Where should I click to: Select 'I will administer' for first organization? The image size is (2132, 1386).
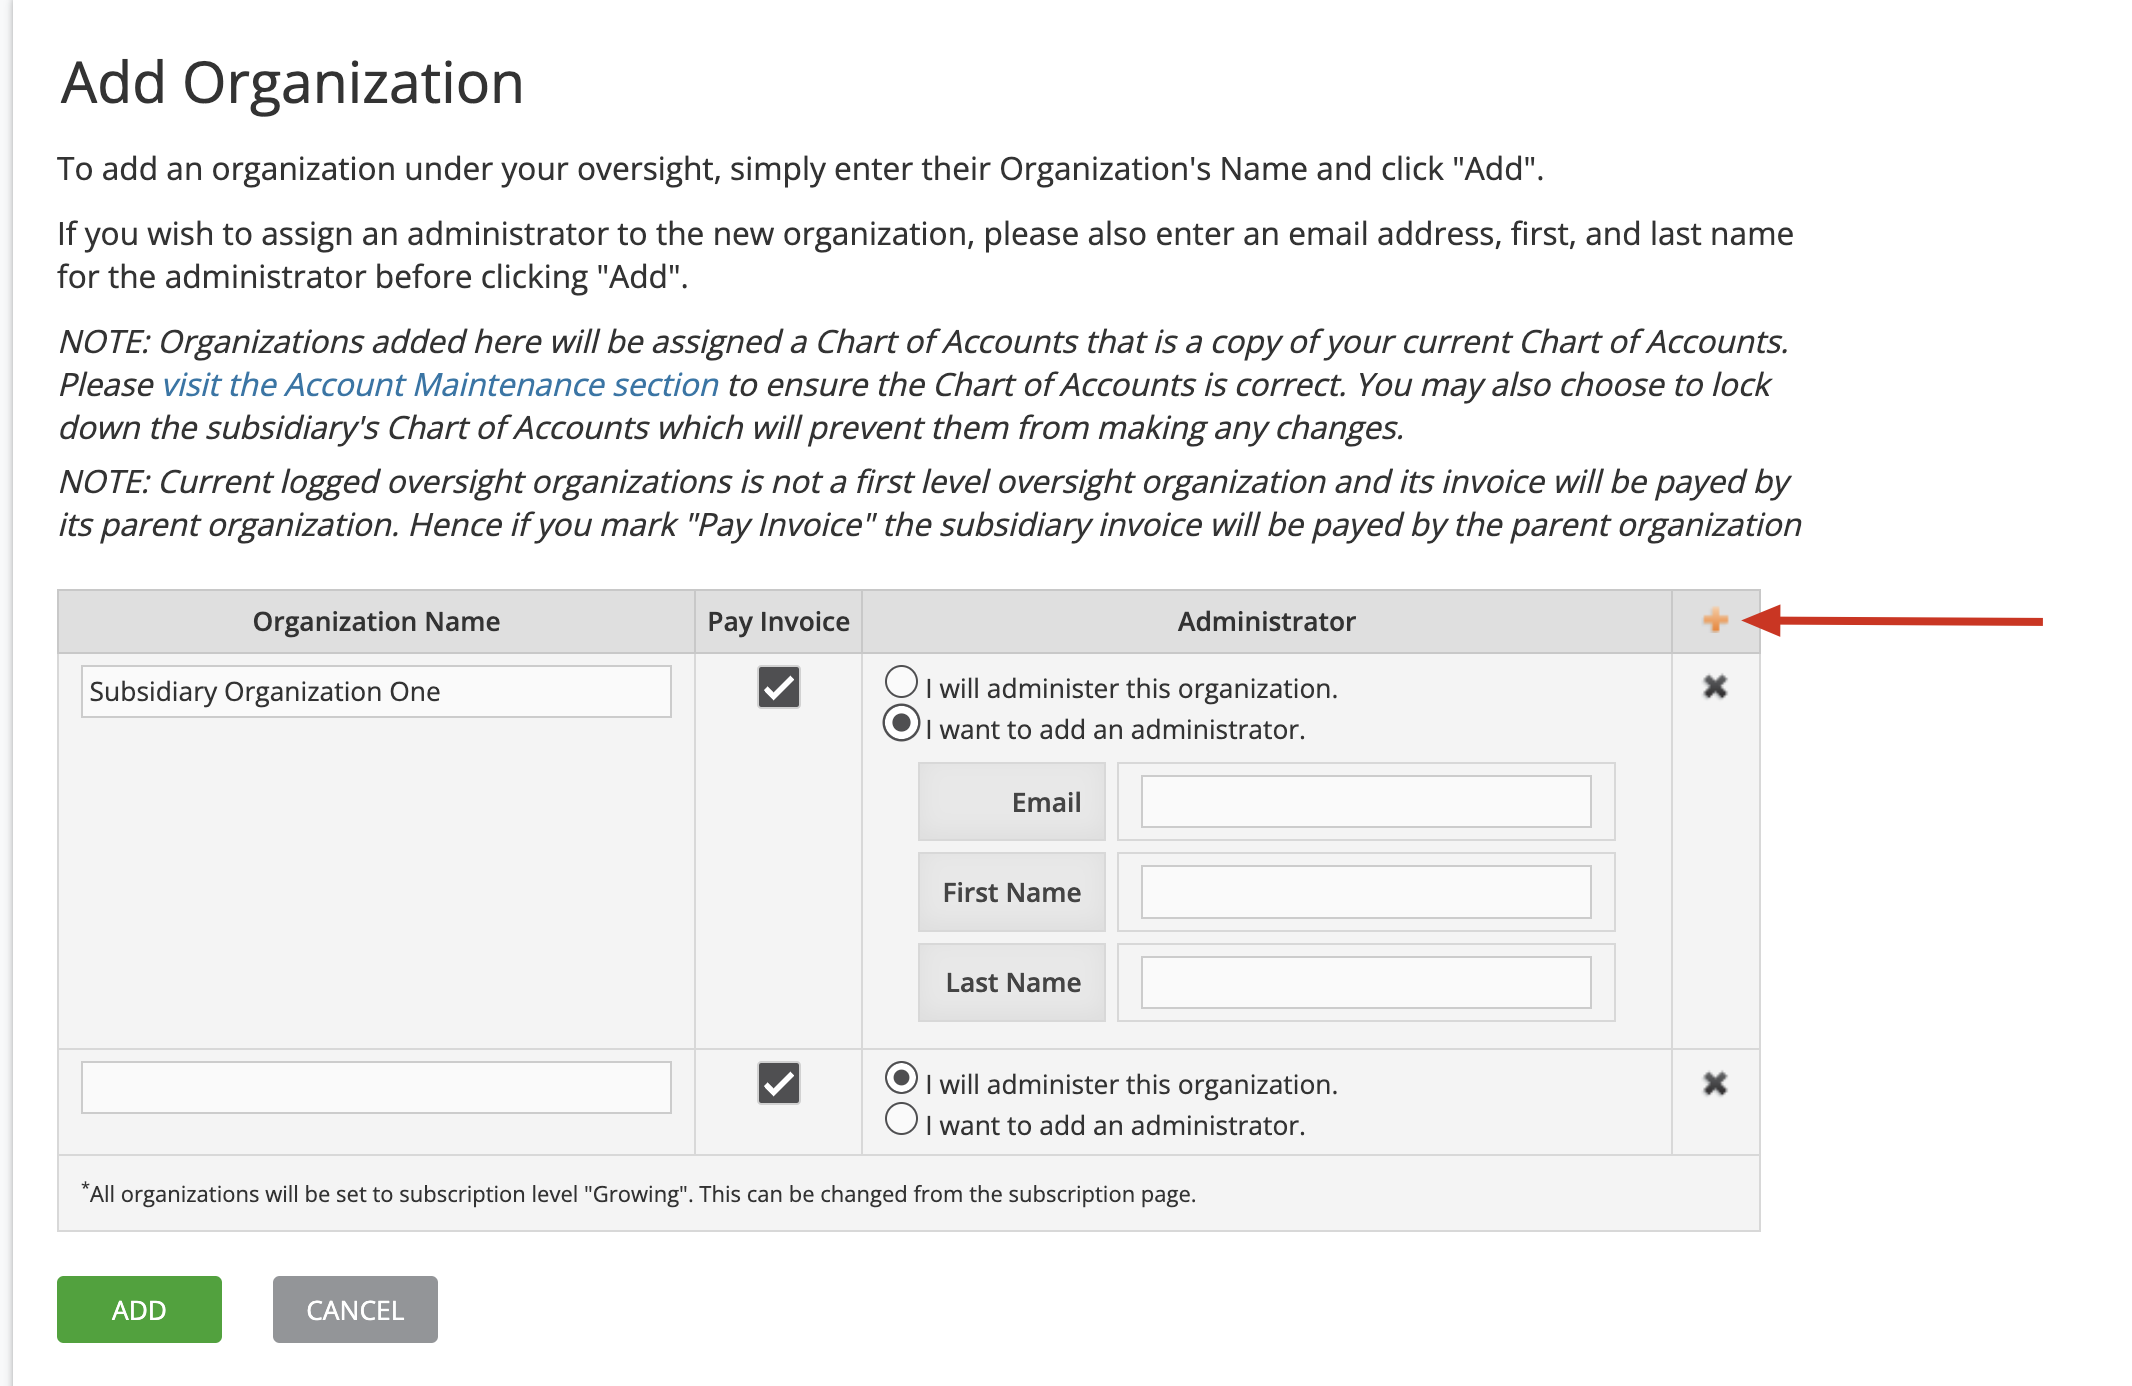point(901,682)
